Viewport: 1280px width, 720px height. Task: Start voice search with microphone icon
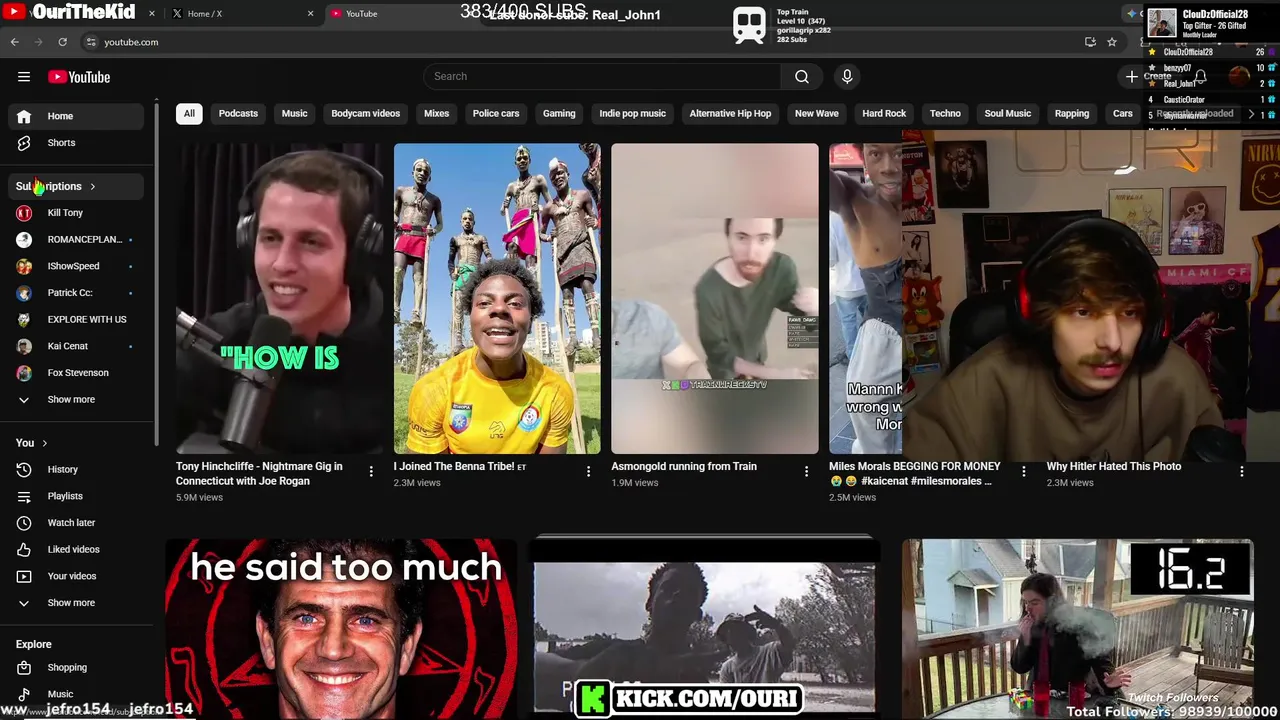(x=847, y=77)
